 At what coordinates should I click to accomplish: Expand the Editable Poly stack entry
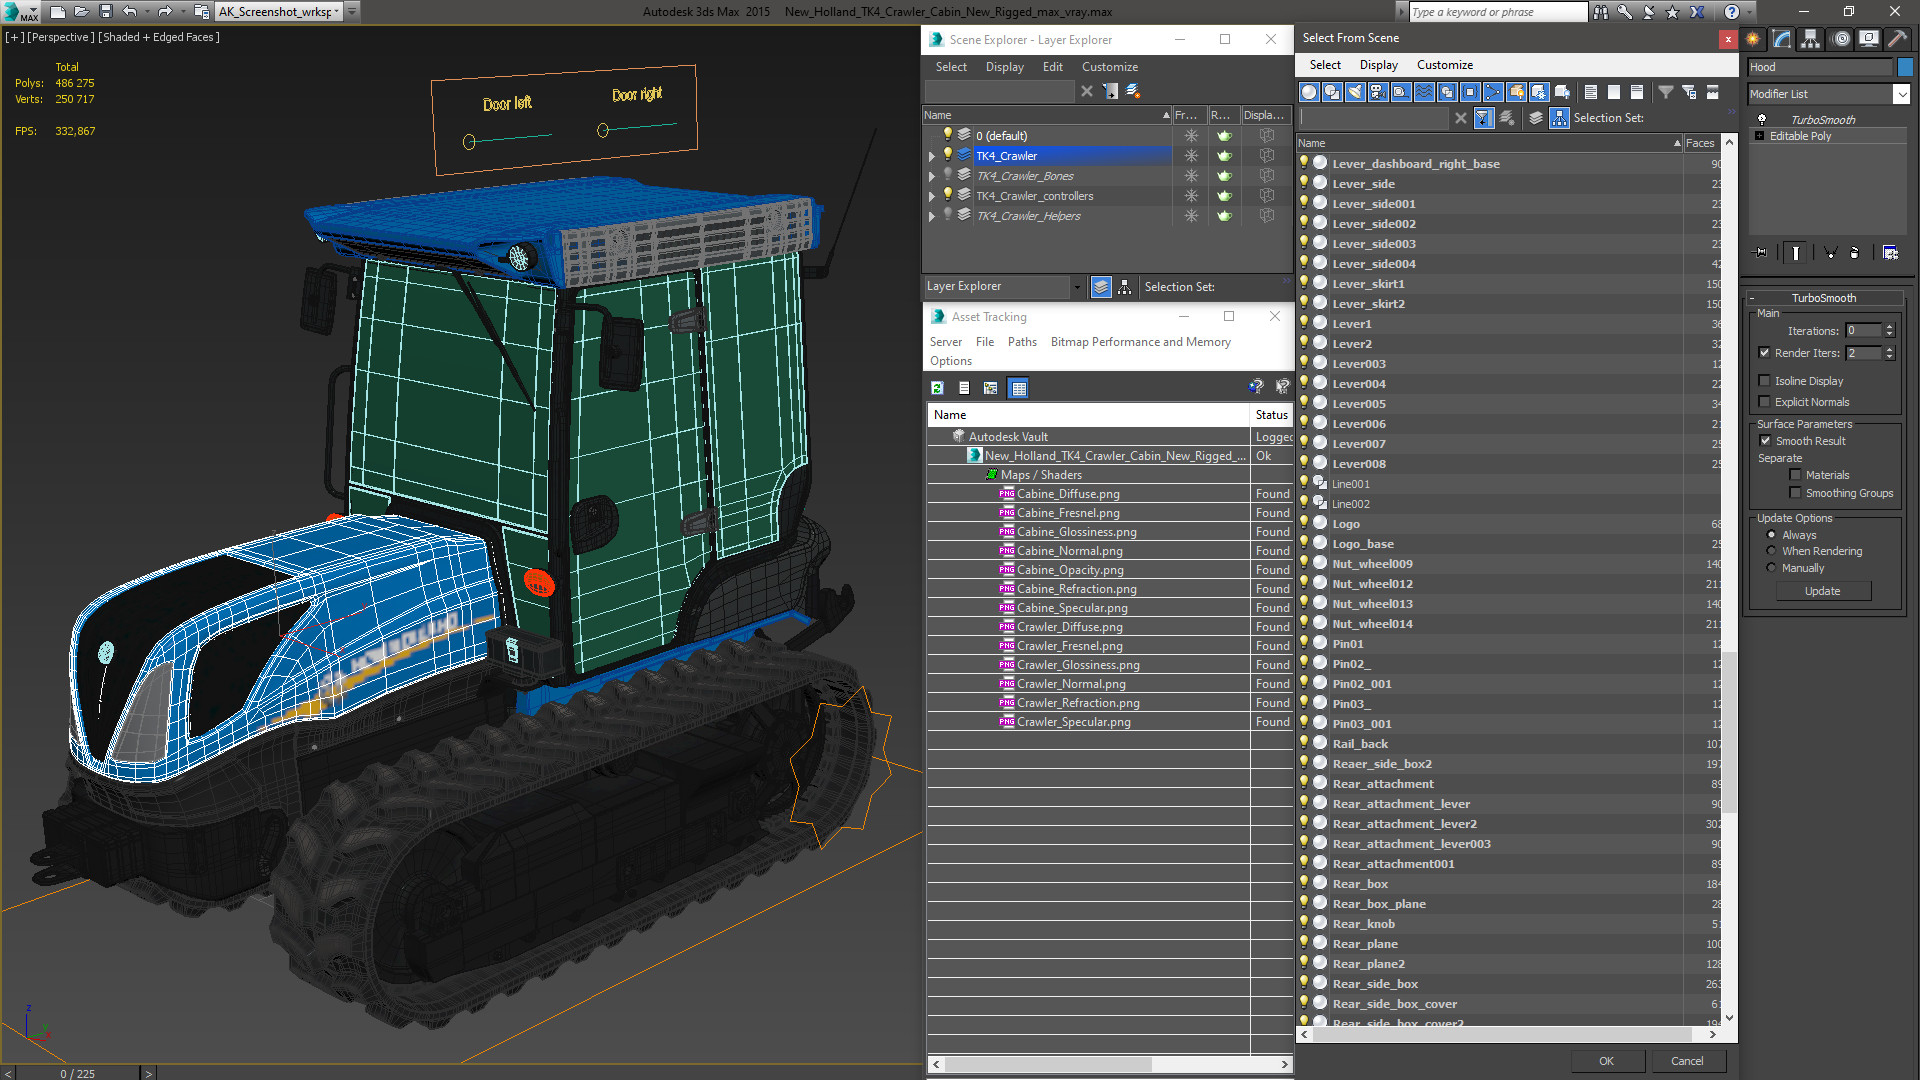coord(1759,136)
